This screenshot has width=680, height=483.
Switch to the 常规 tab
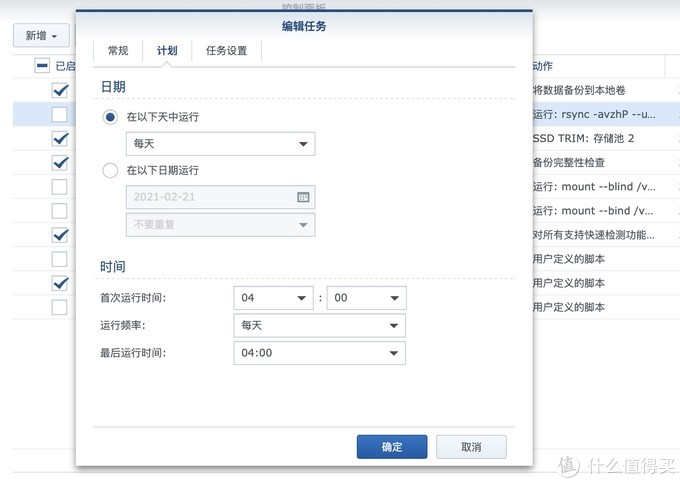point(118,51)
